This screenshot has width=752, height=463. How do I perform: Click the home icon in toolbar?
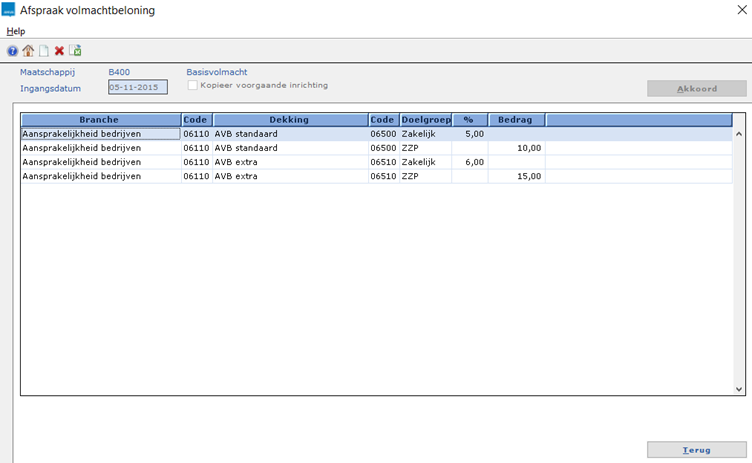[x=28, y=51]
